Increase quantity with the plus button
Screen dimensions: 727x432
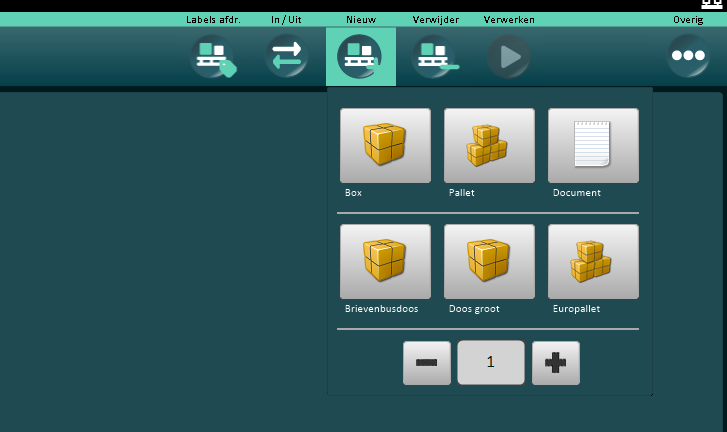point(555,363)
